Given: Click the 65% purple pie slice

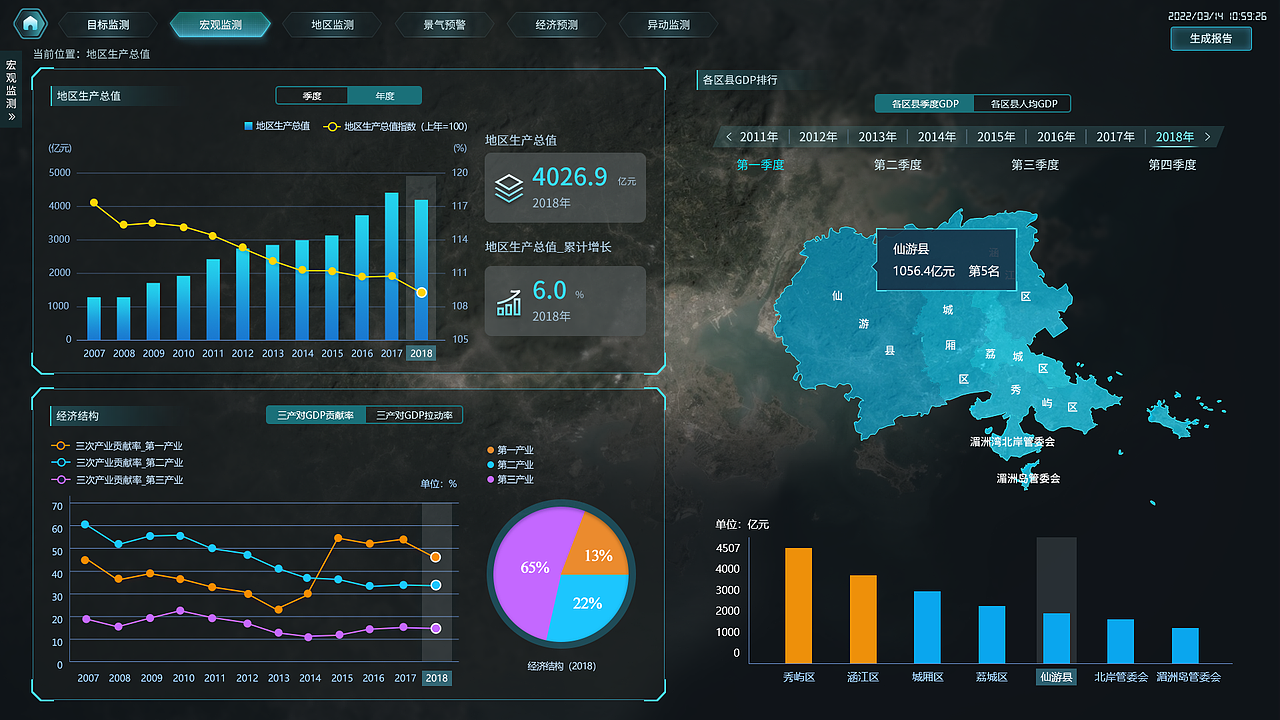Looking at the screenshot, I should coord(530,570).
